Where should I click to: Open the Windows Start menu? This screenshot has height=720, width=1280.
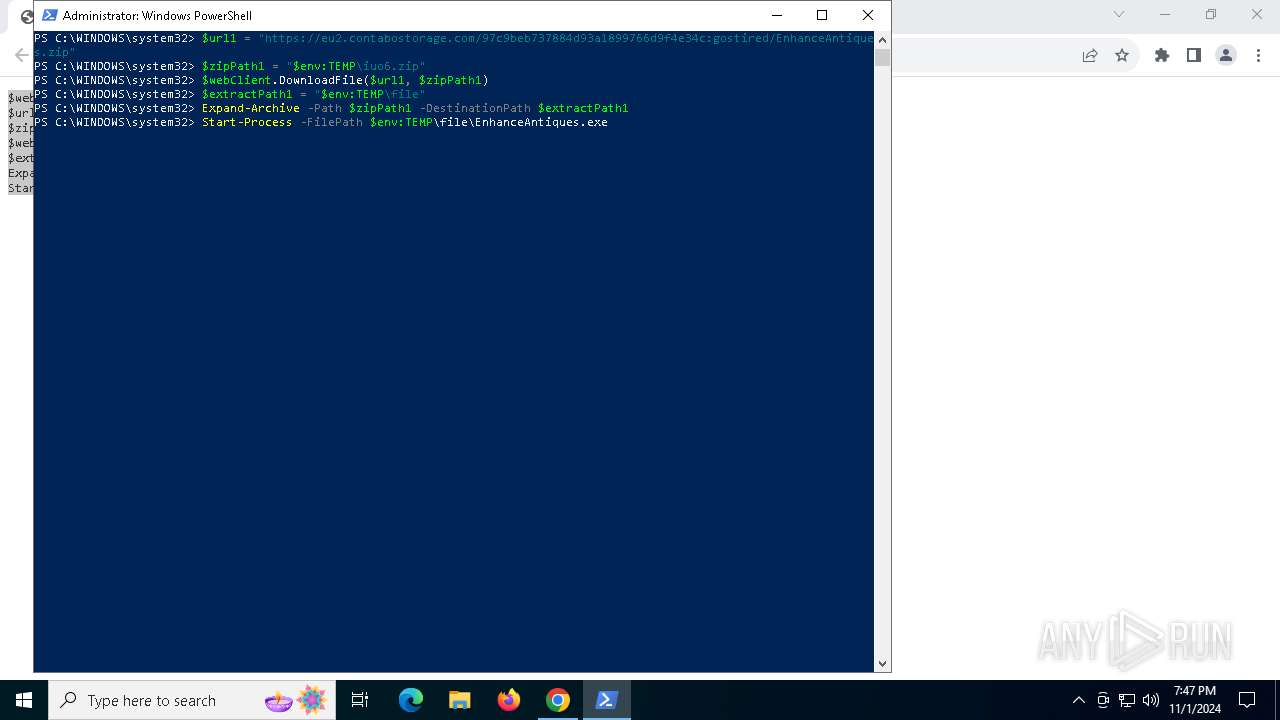24,700
